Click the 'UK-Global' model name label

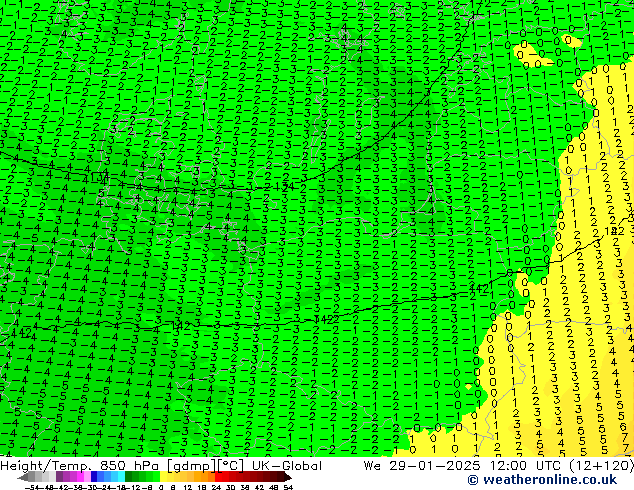[287, 466]
